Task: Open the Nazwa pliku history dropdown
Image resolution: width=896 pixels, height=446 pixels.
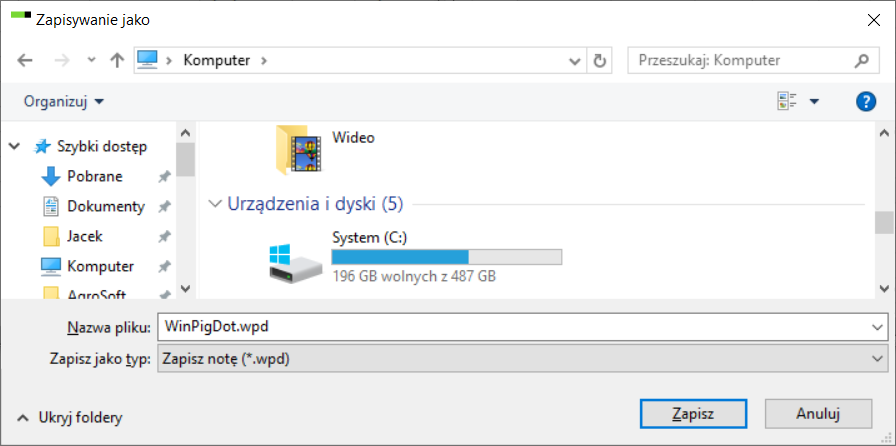Action: [x=877, y=327]
